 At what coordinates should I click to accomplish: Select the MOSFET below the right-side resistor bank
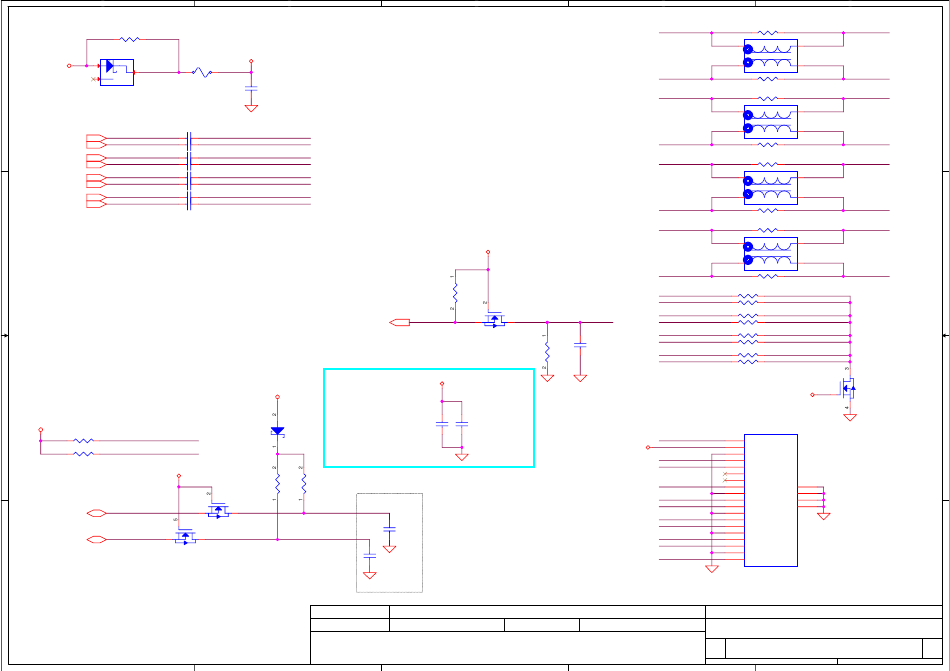(x=848, y=388)
